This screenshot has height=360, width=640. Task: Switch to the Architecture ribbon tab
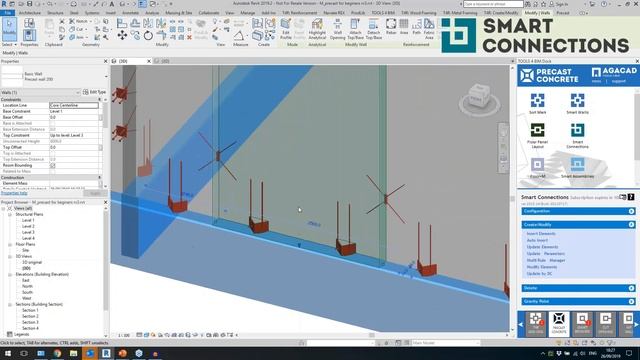click(x=30, y=13)
